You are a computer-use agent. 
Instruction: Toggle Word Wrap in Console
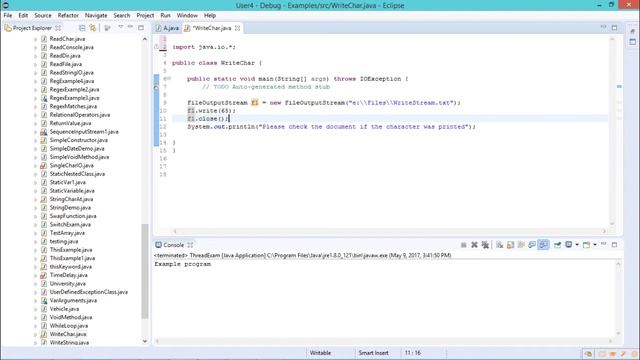521,245
